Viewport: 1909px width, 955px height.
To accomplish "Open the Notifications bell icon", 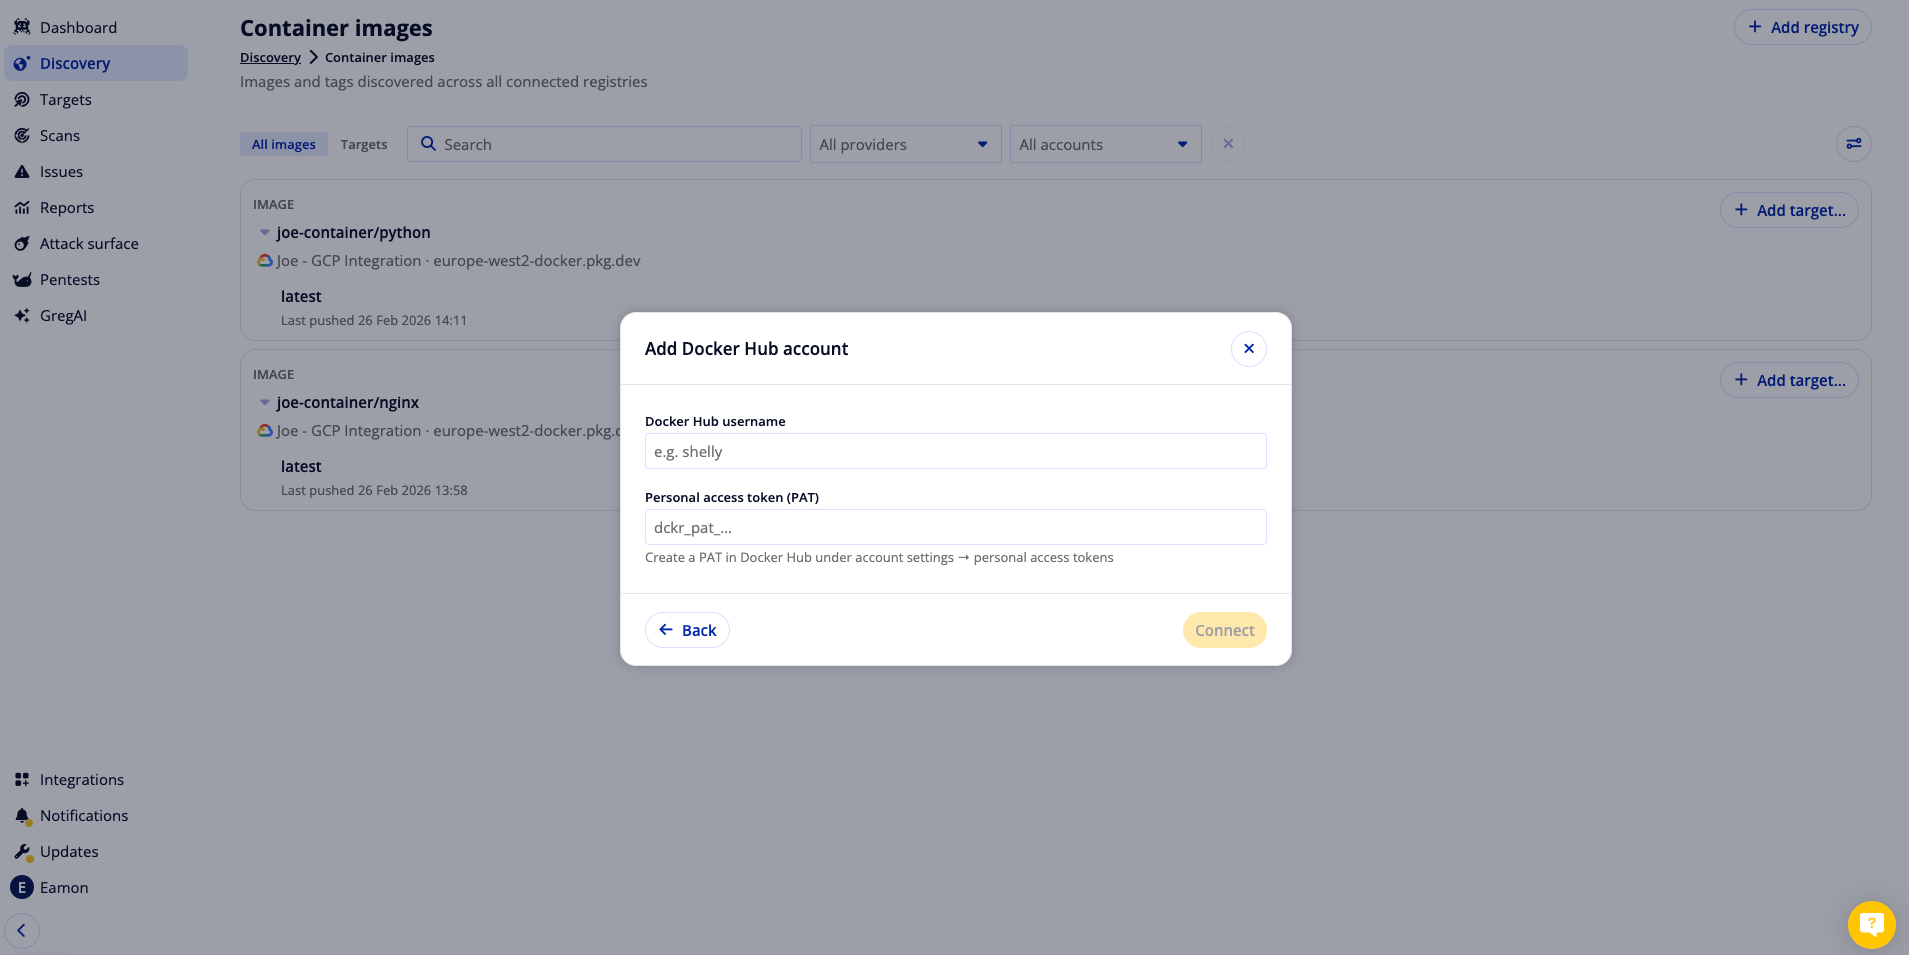I will (x=22, y=816).
